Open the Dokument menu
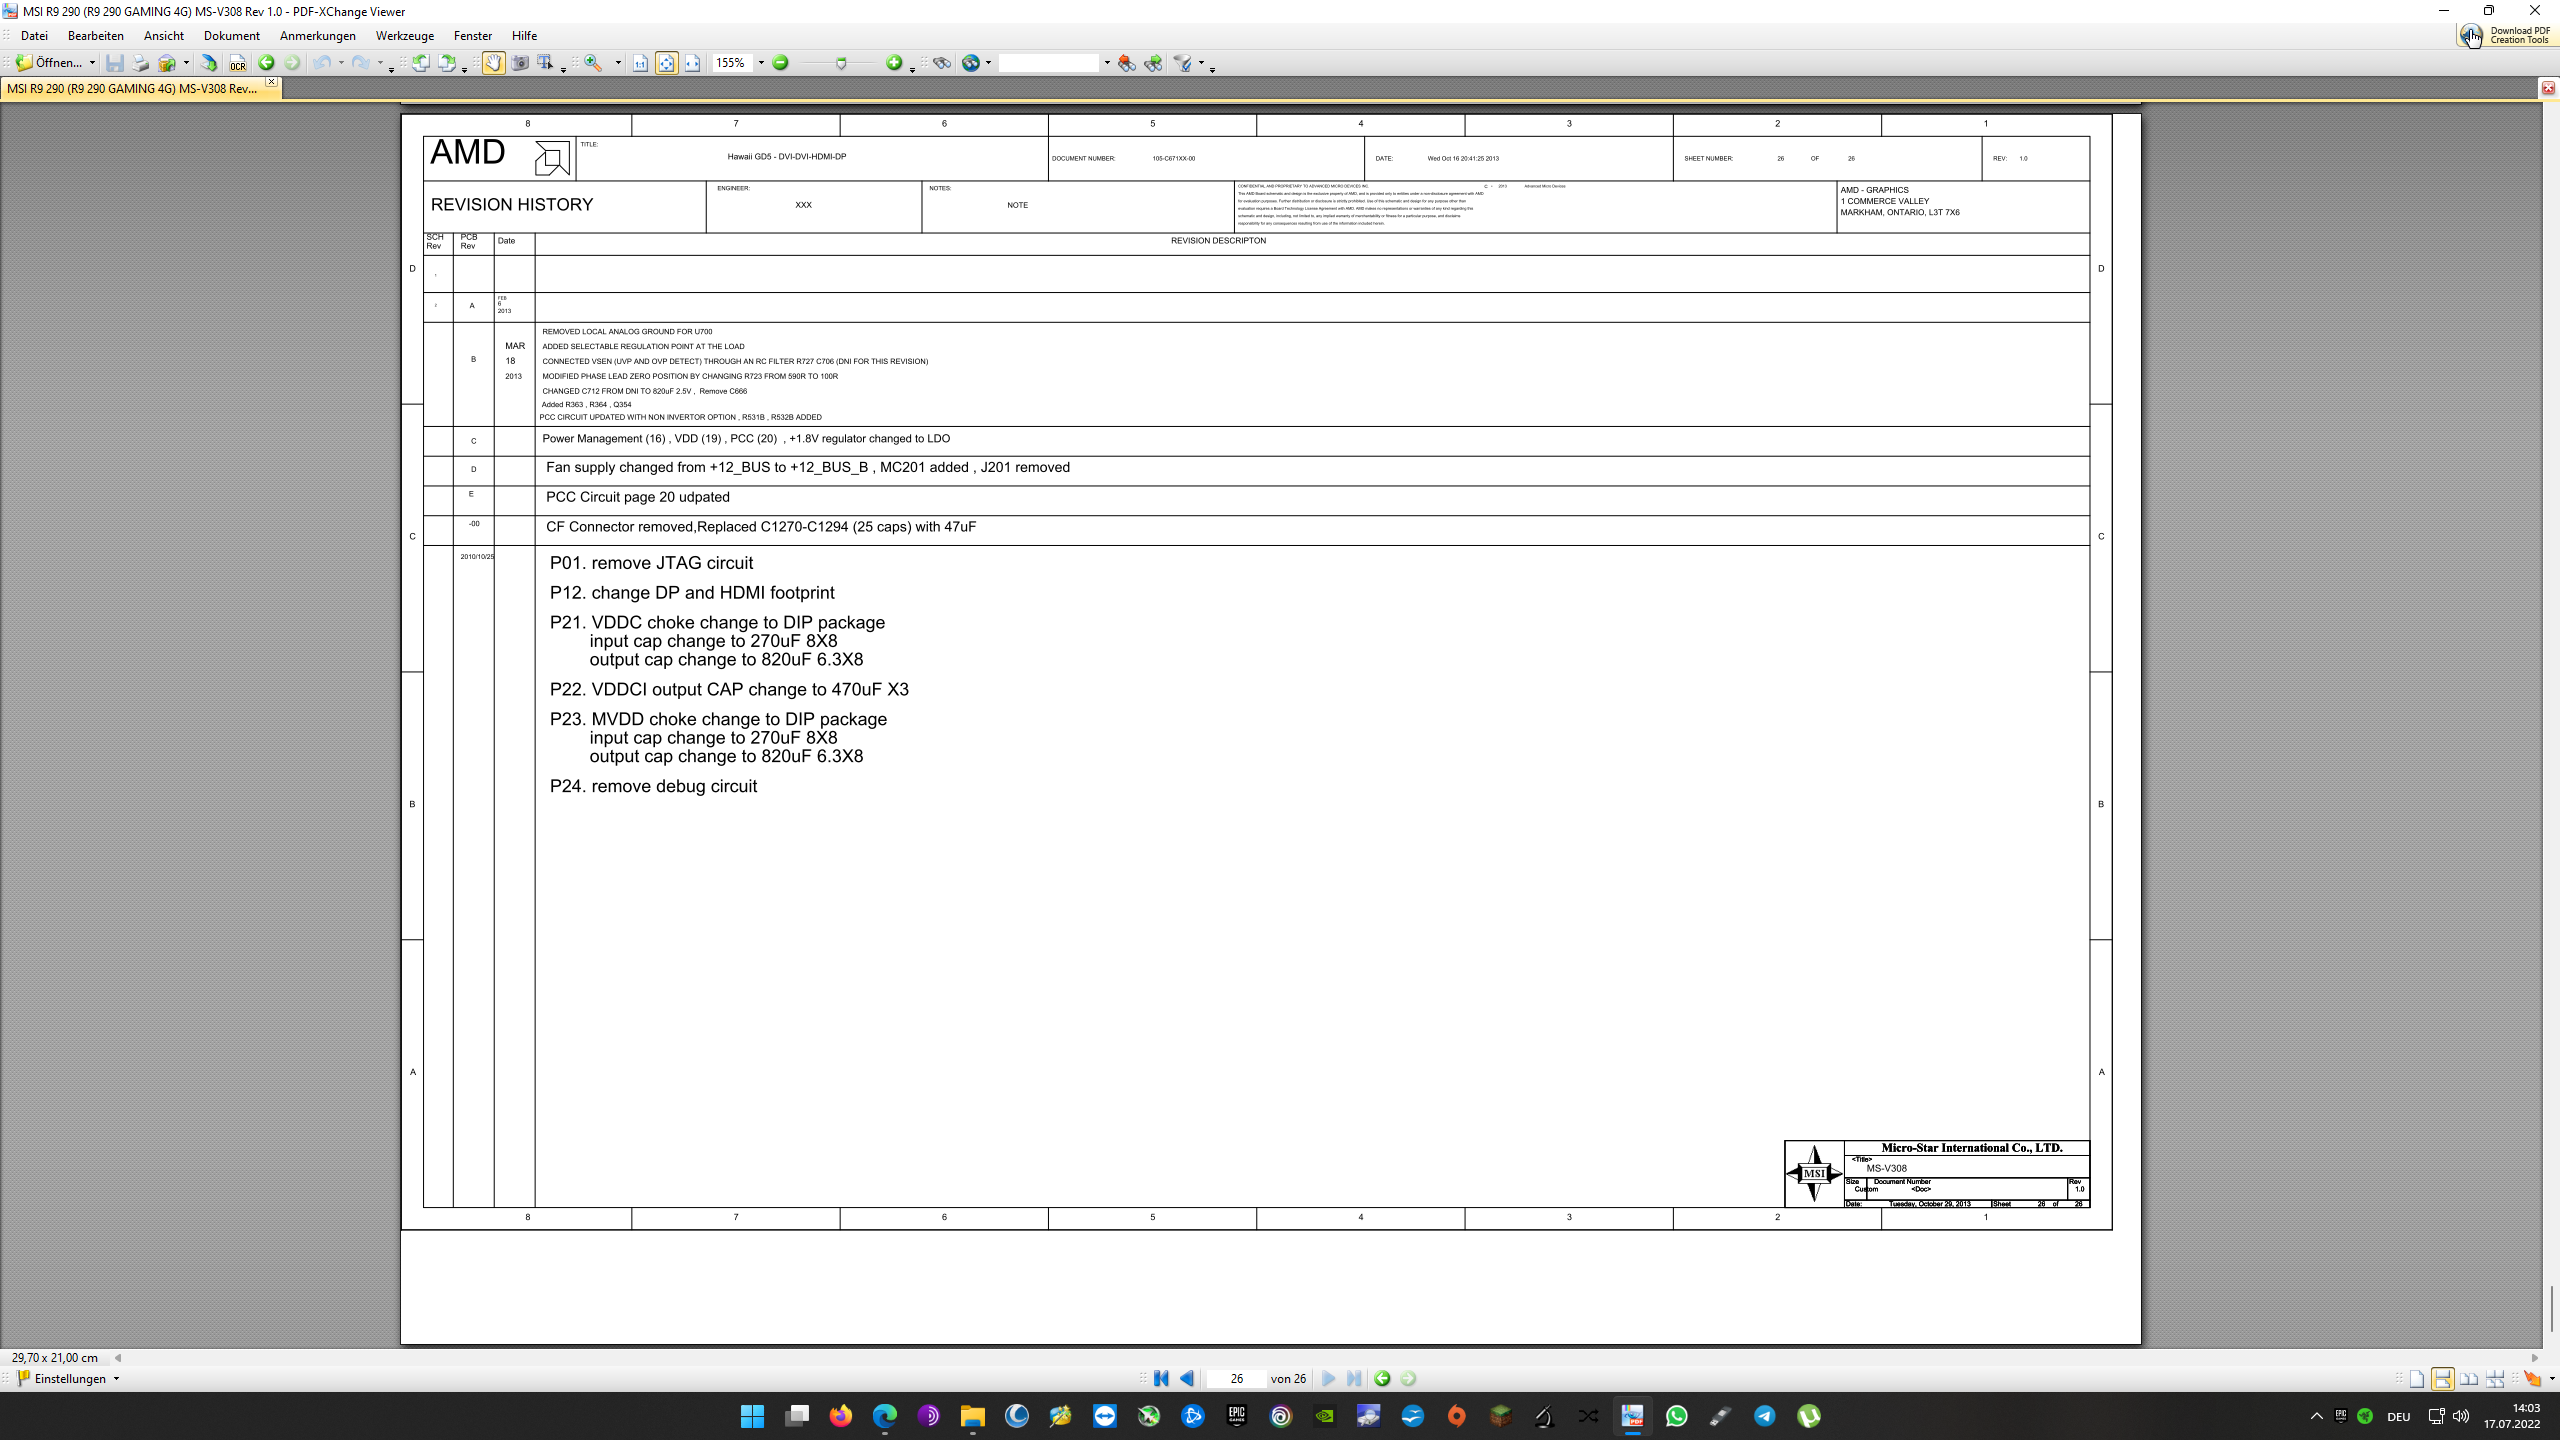Image resolution: width=2560 pixels, height=1440 pixels. pos(232,36)
